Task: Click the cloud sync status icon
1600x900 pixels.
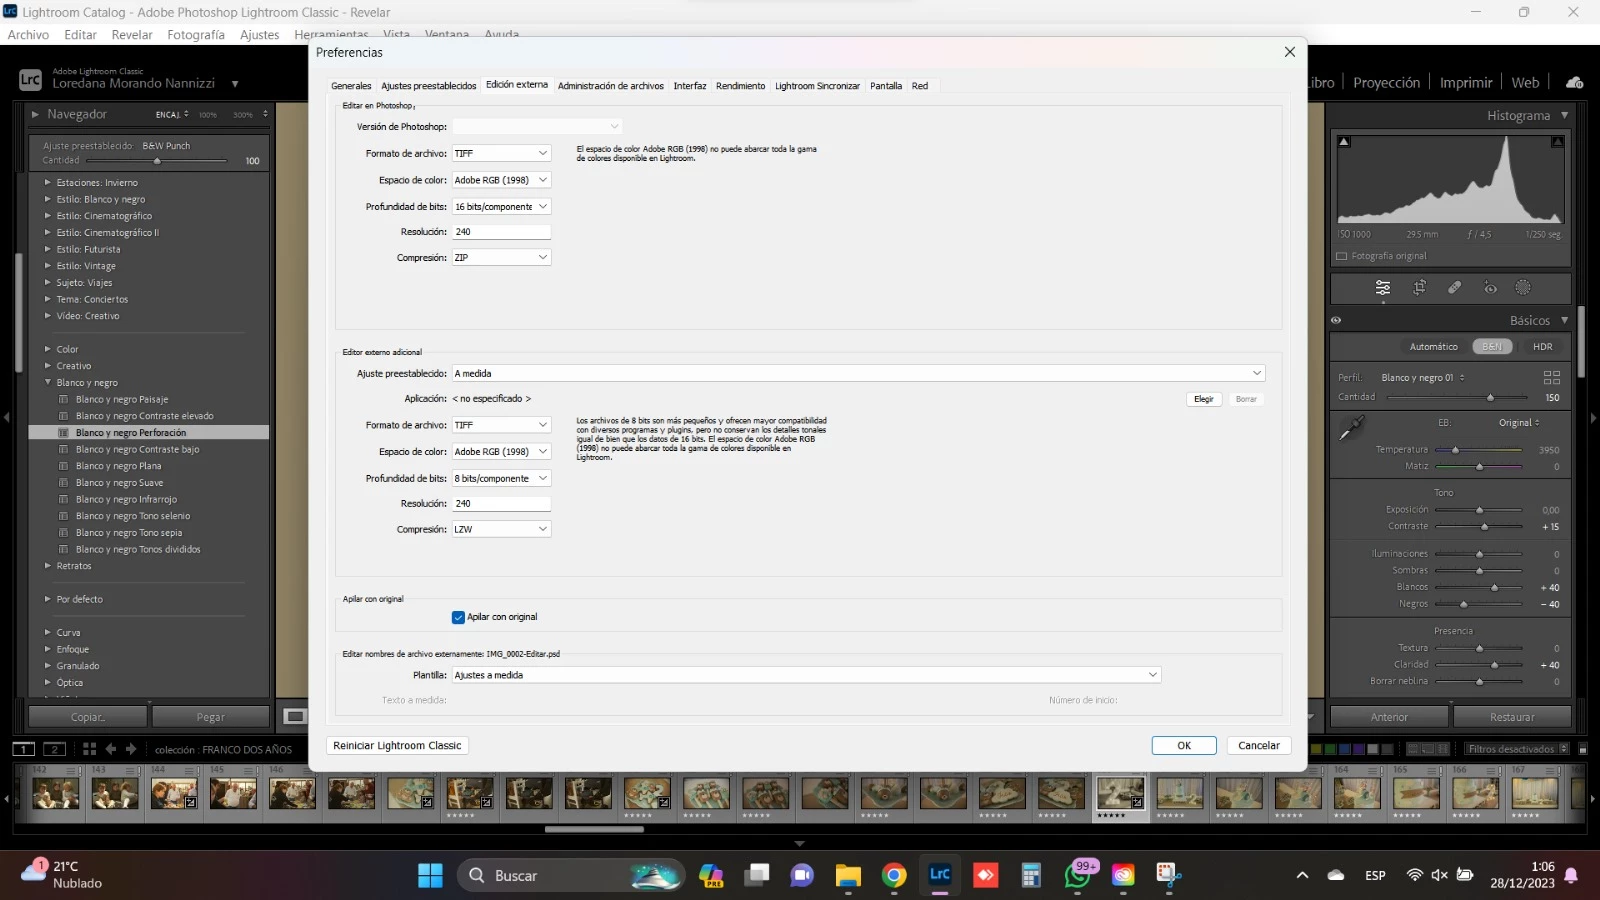Action: 1575,83
